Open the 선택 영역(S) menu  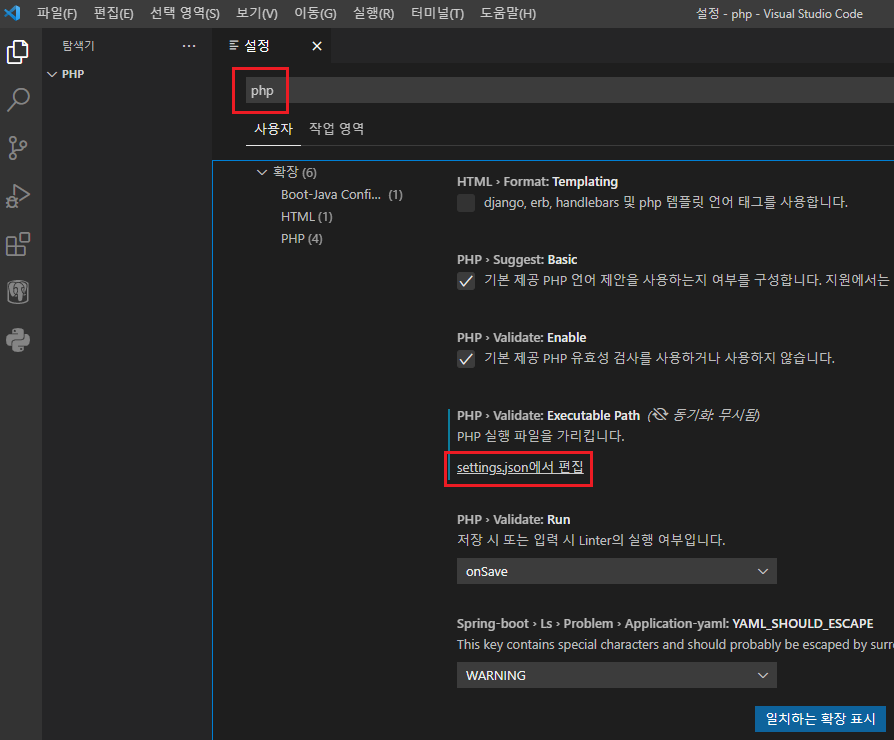pyautogui.click(x=185, y=13)
